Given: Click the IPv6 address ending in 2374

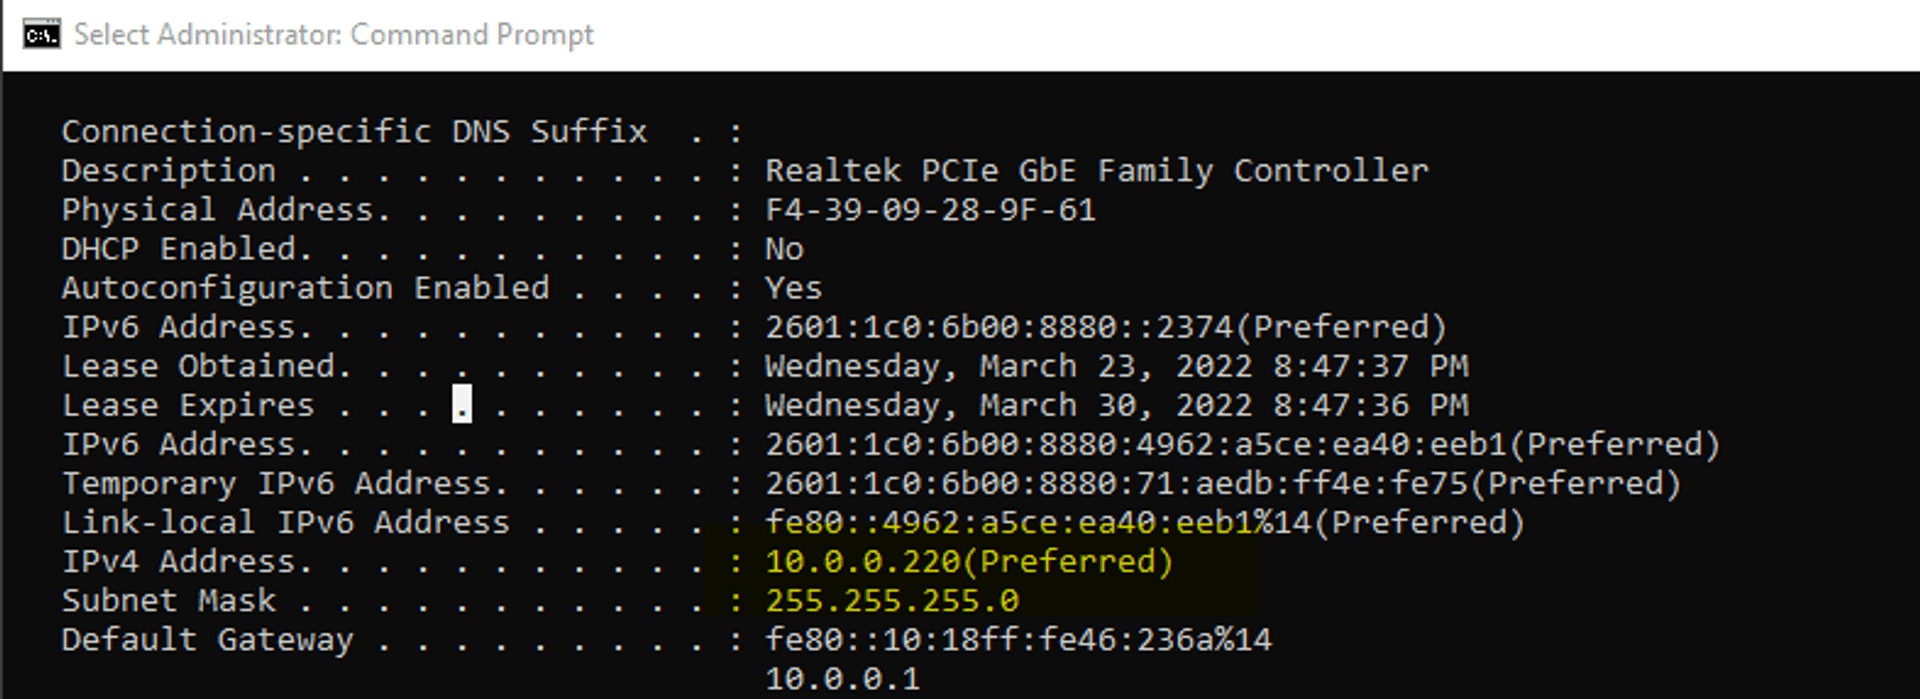Looking at the screenshot, I should tap(1105, 327).
